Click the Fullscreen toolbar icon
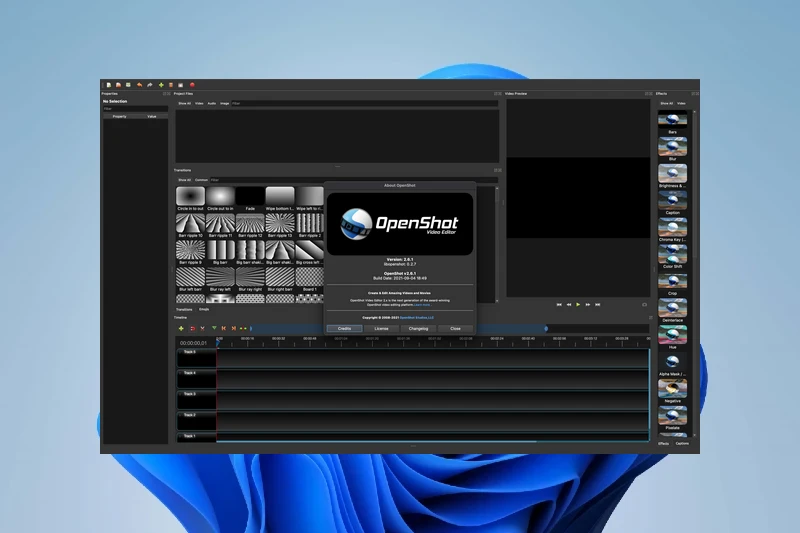Screen dimensions: 800x533 point(181,85)
